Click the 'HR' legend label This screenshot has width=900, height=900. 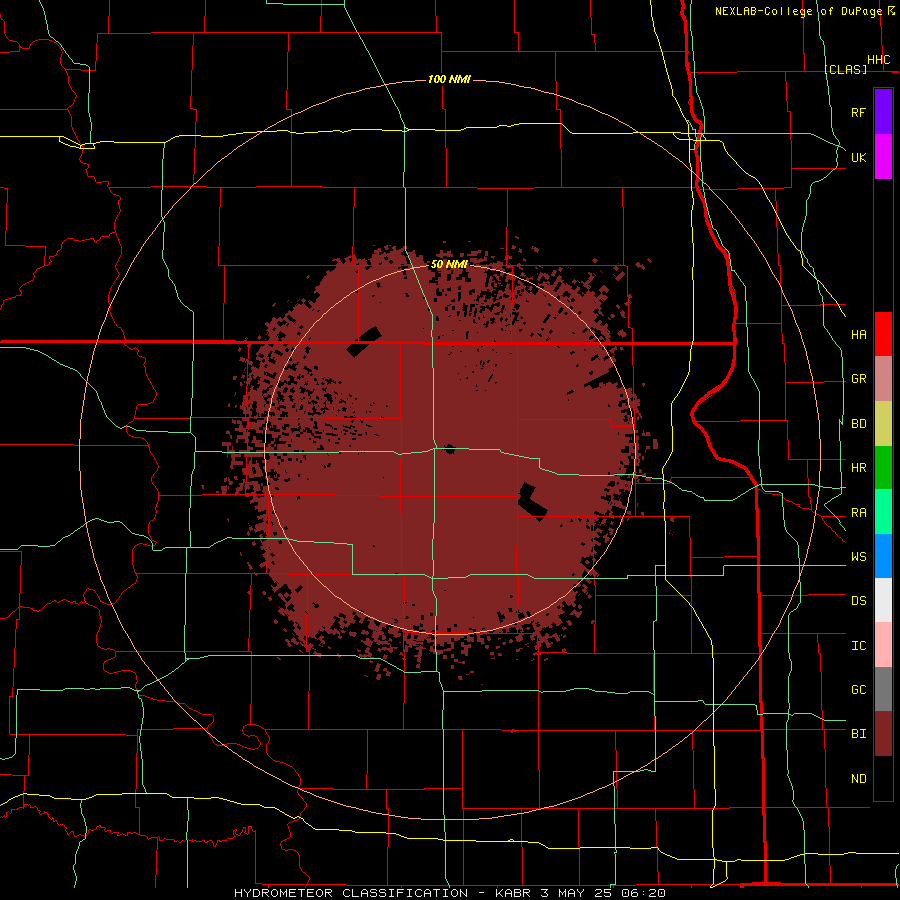(x=858, y=468)
